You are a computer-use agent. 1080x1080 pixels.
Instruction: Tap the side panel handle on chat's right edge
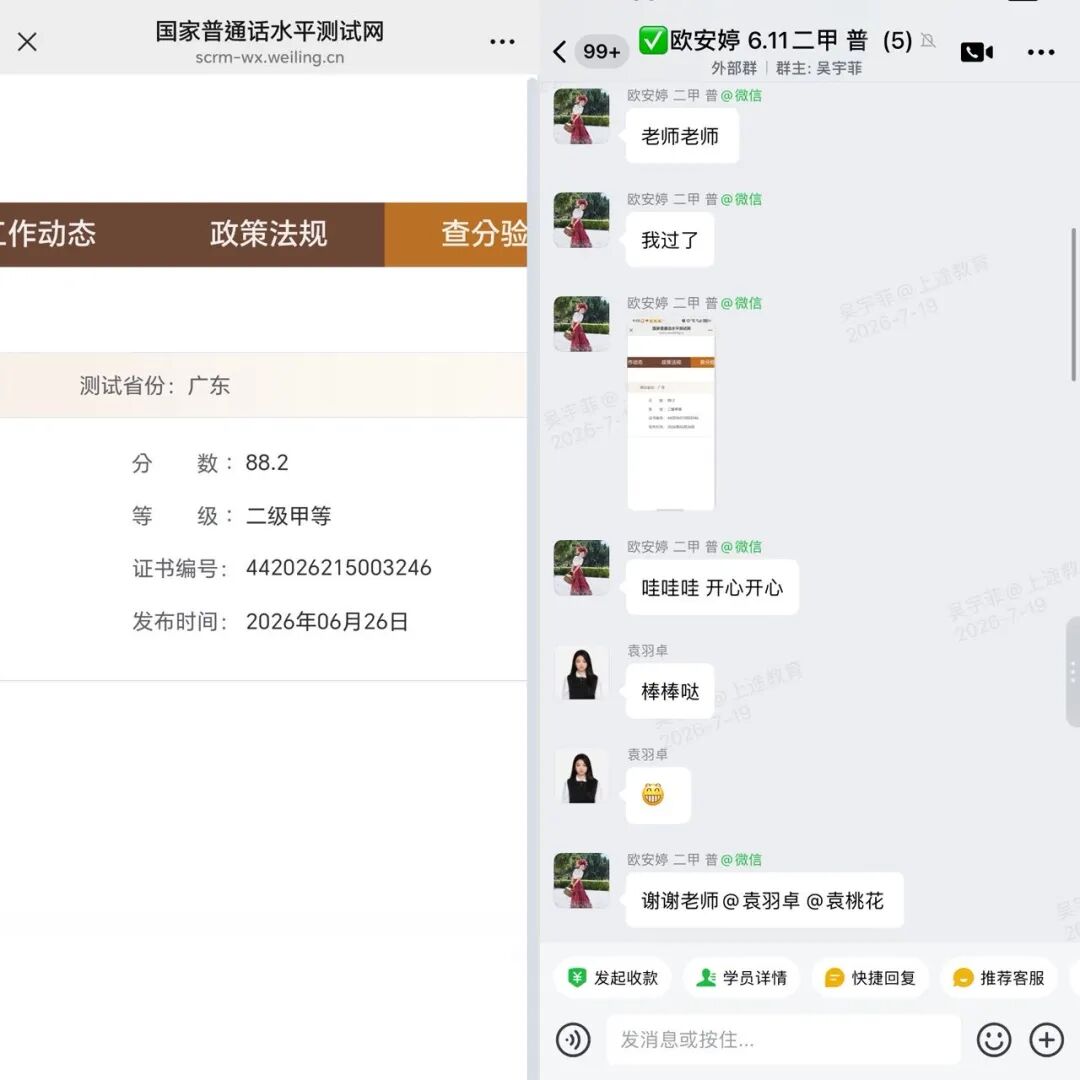pos(1072,672)
